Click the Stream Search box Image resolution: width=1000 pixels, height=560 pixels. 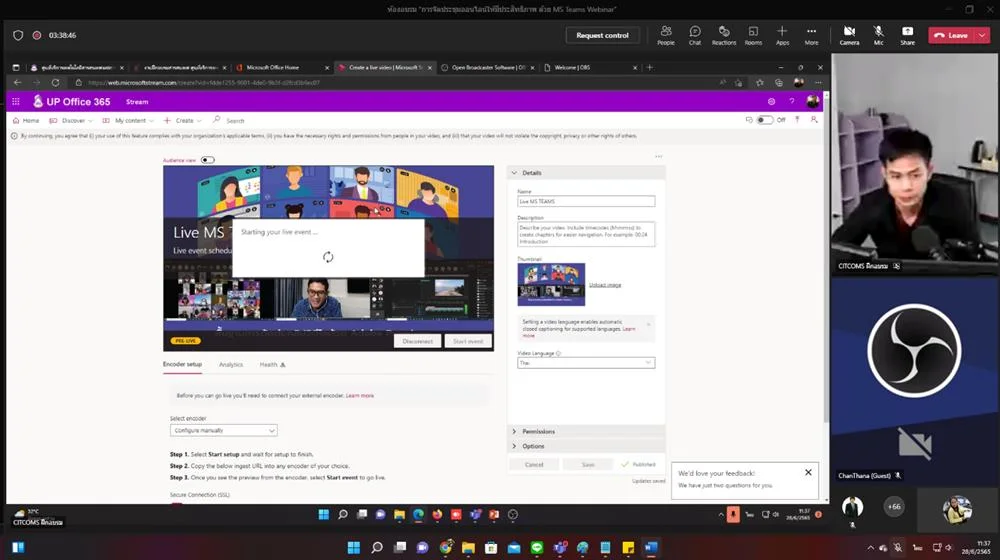[235, 121]
